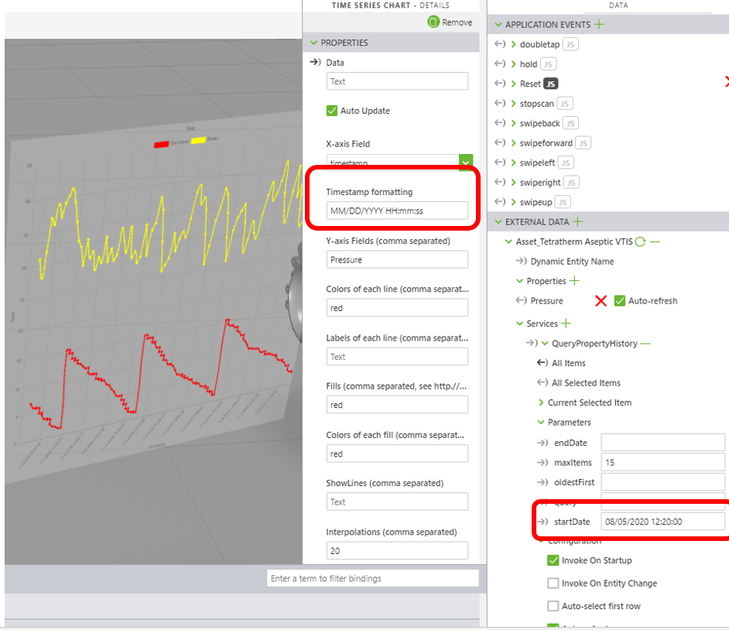Viewport: 729px width, 630px height.
Task: Enable Auto-select first row
Action: pos(553,606)
